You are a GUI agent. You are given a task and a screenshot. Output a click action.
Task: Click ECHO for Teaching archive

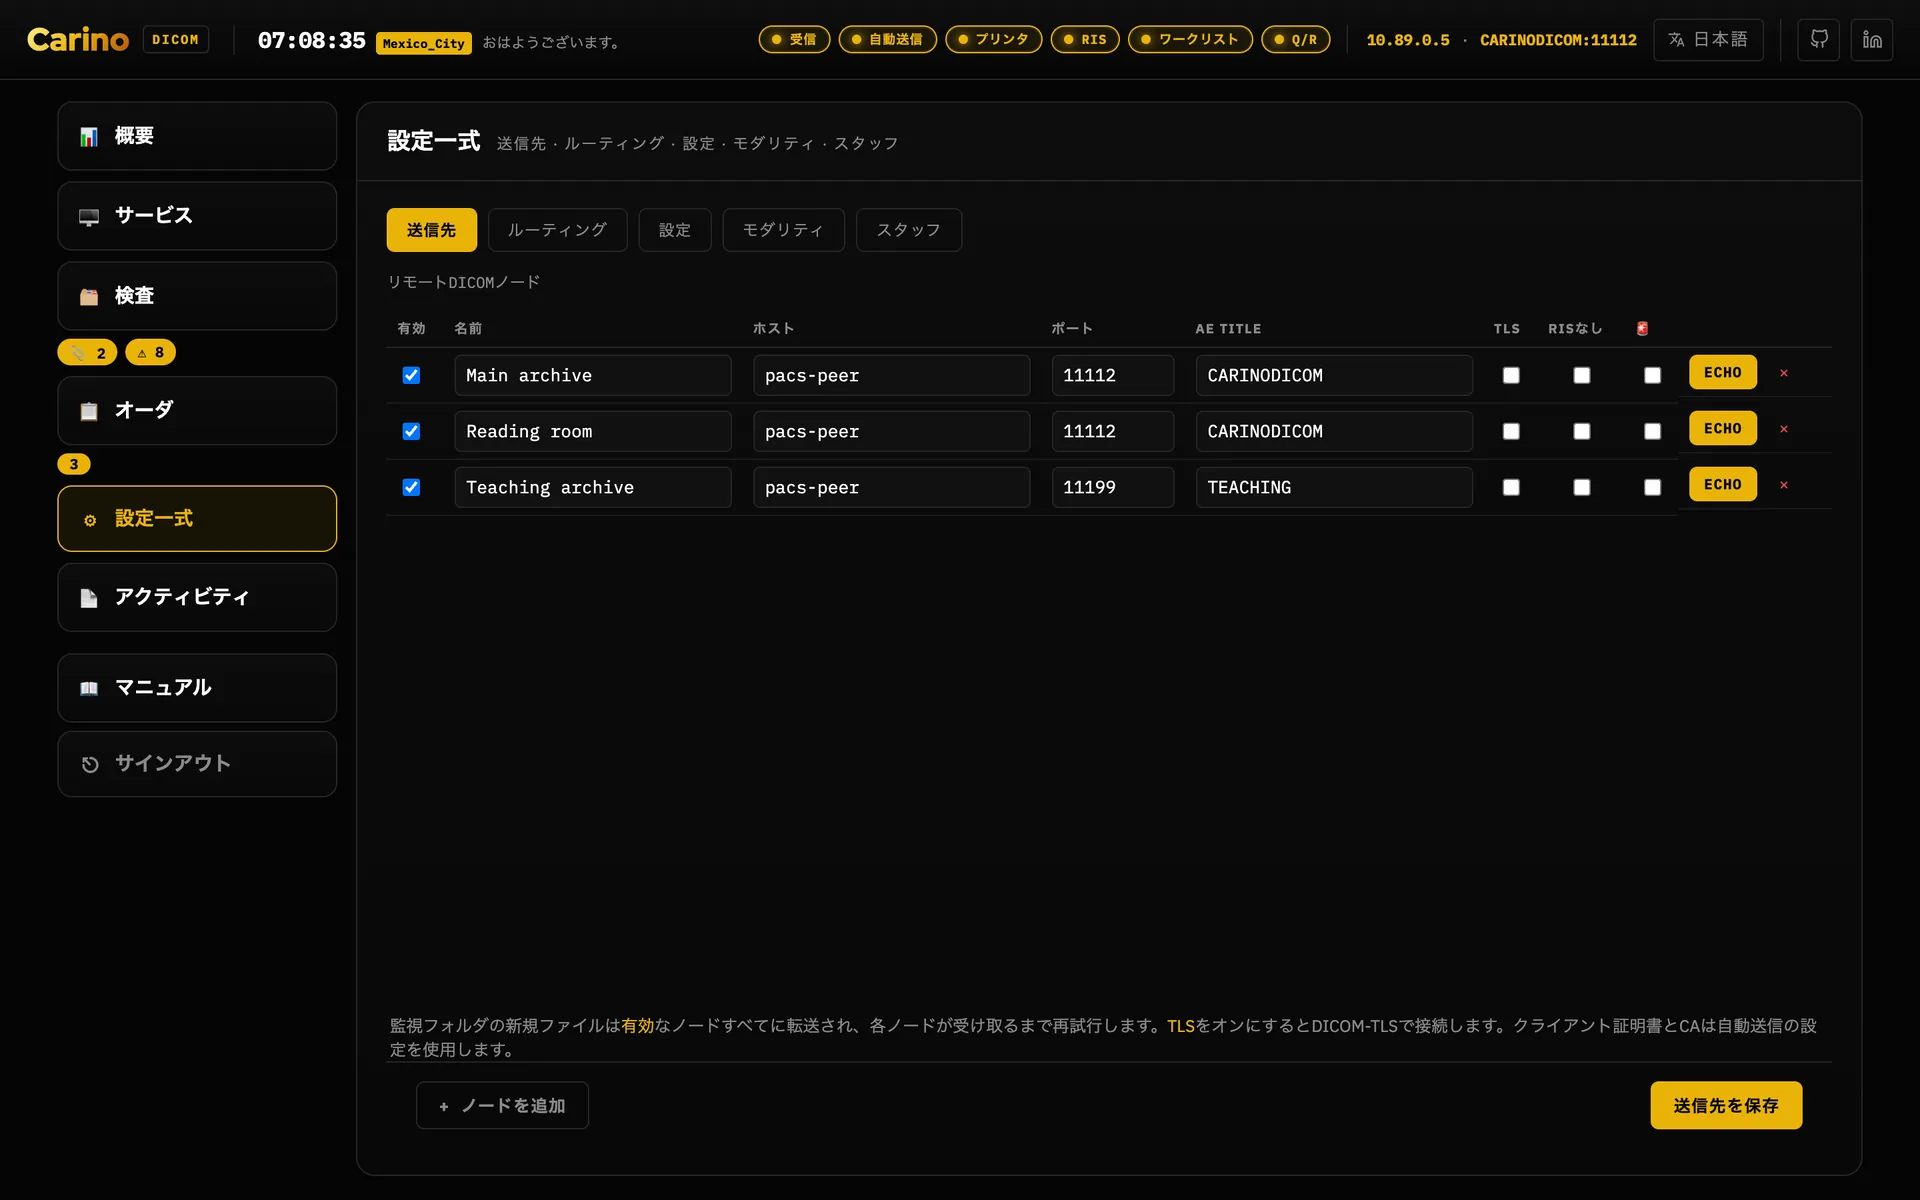point(1723,484)
